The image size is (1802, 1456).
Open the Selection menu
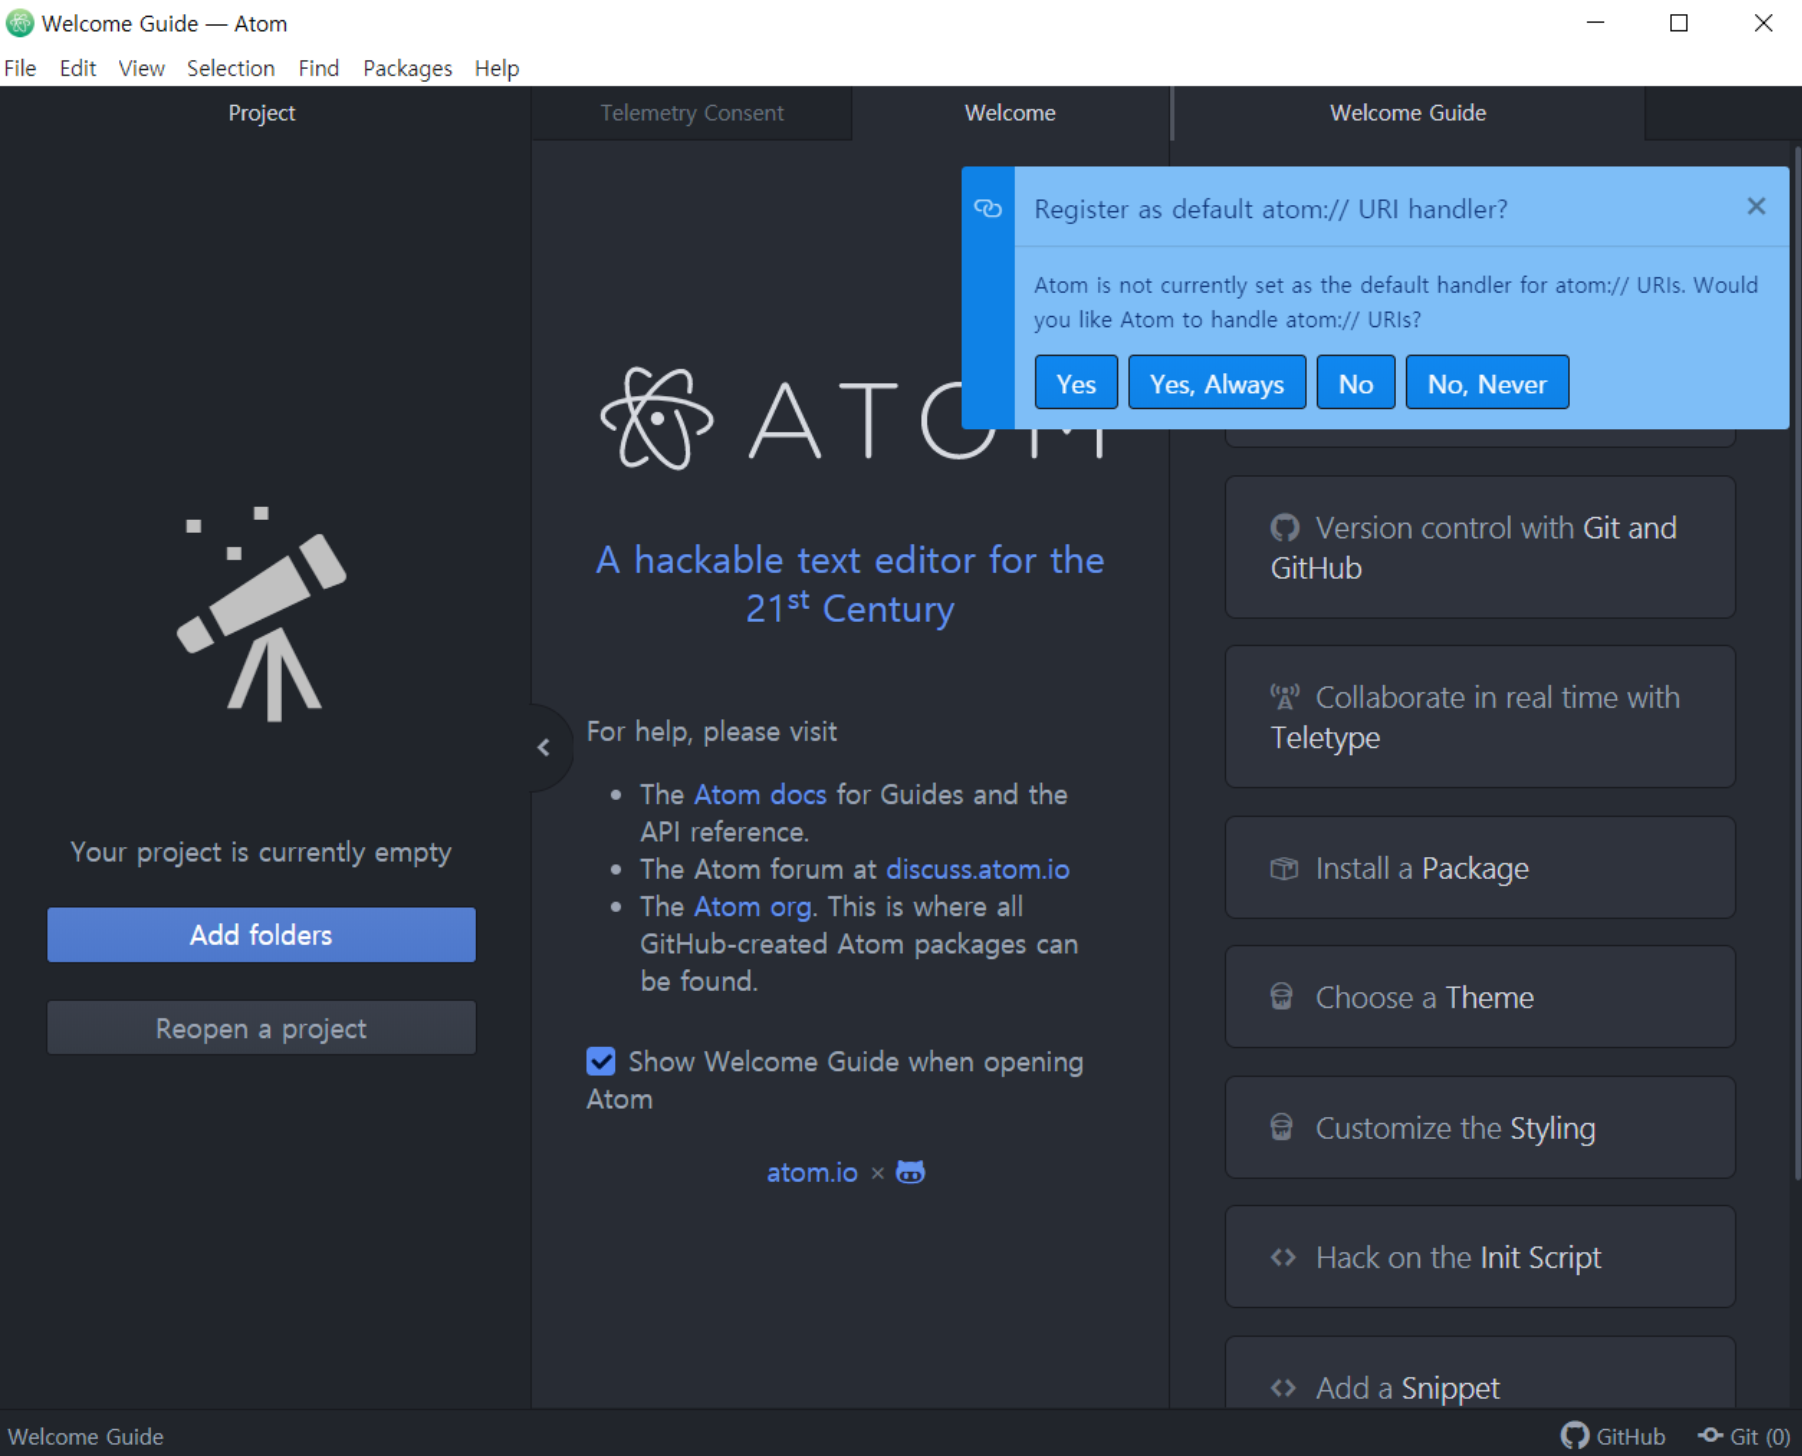coord(230,68)
